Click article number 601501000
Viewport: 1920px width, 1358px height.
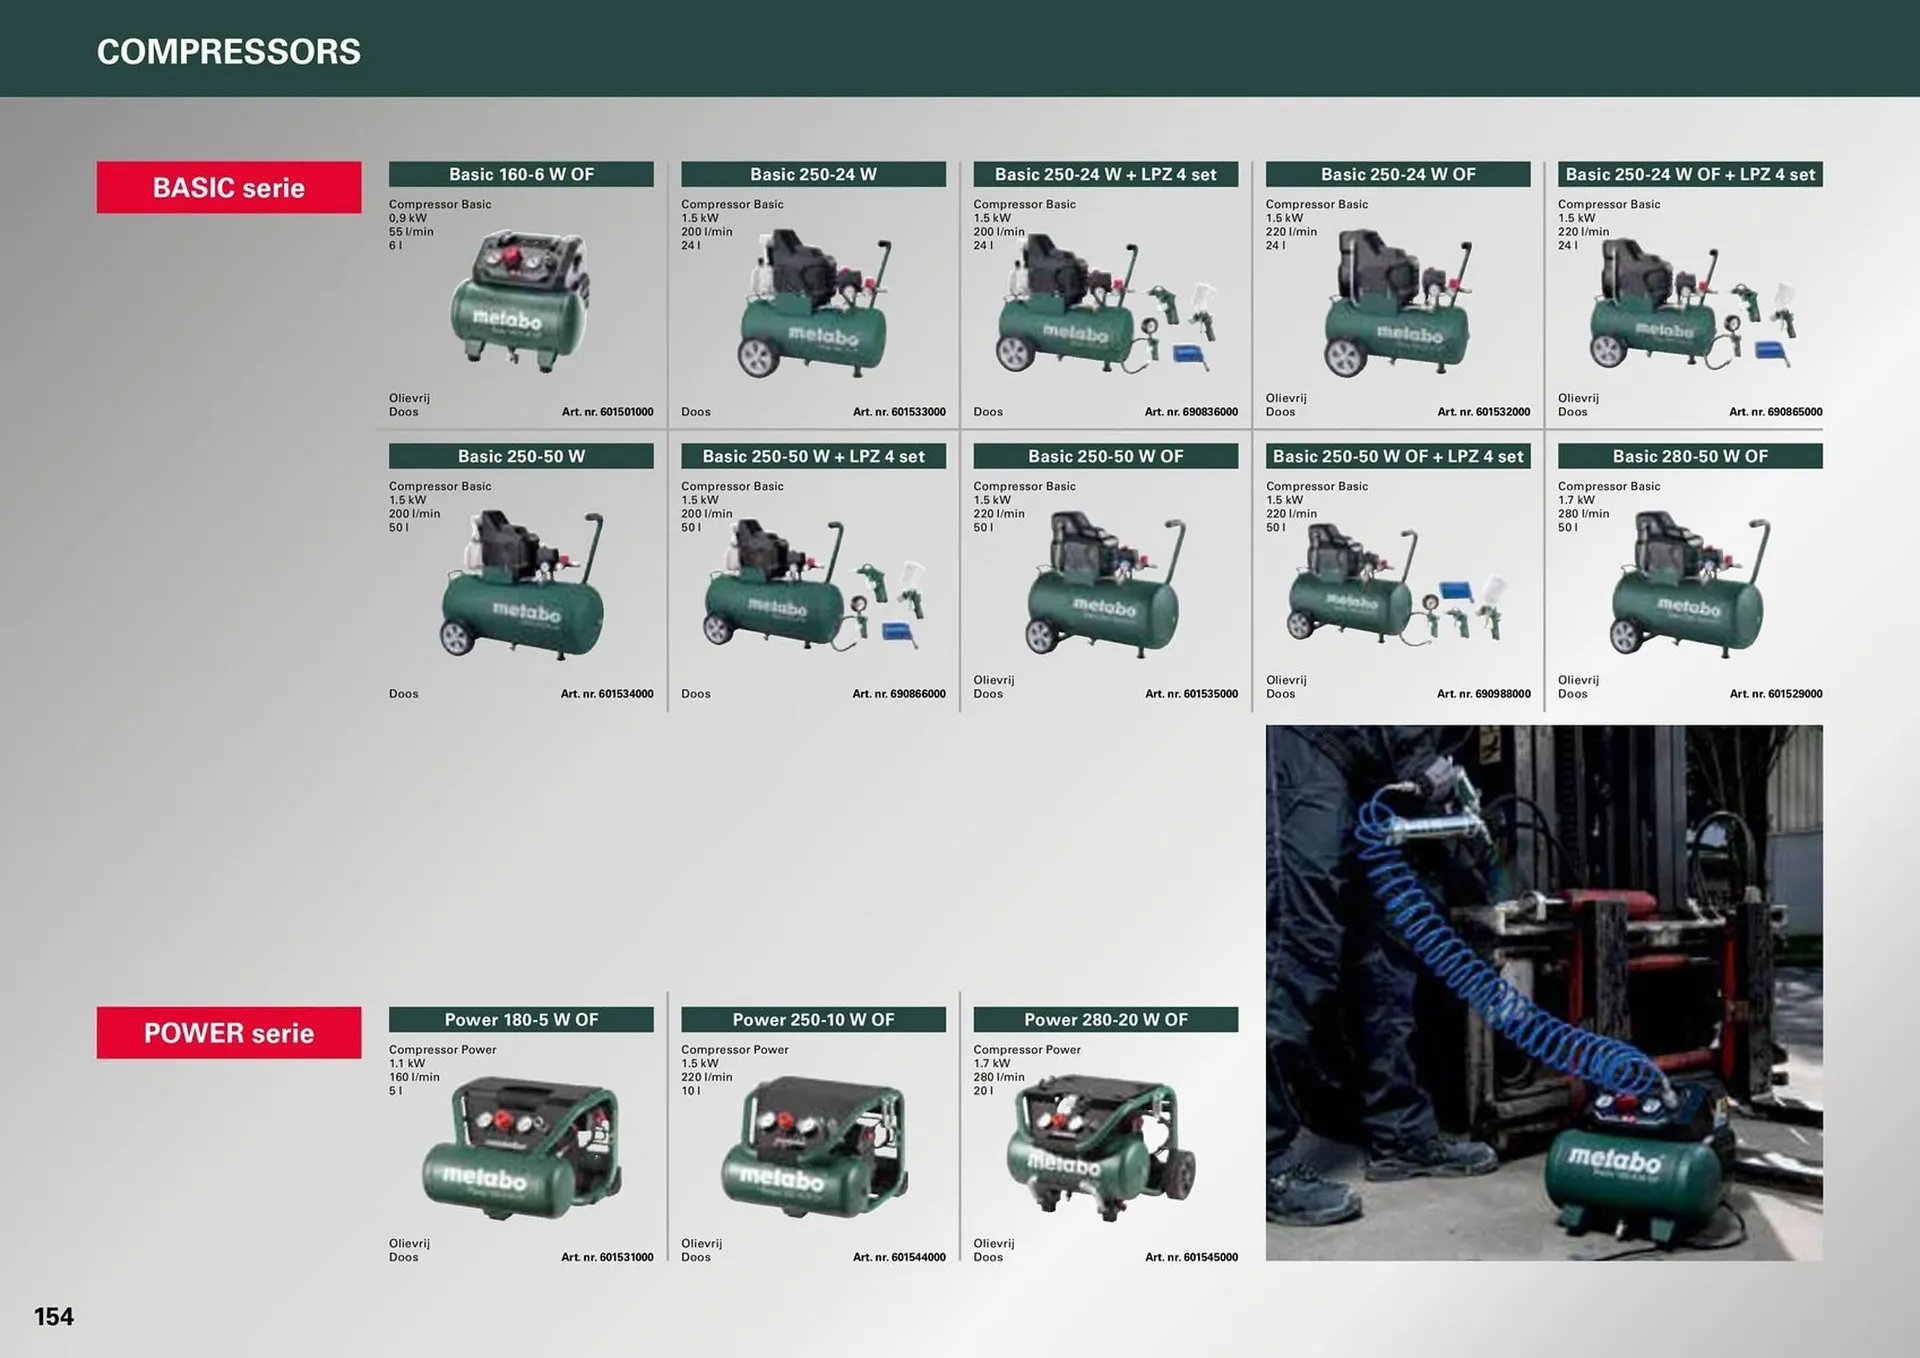click(608, 411)
